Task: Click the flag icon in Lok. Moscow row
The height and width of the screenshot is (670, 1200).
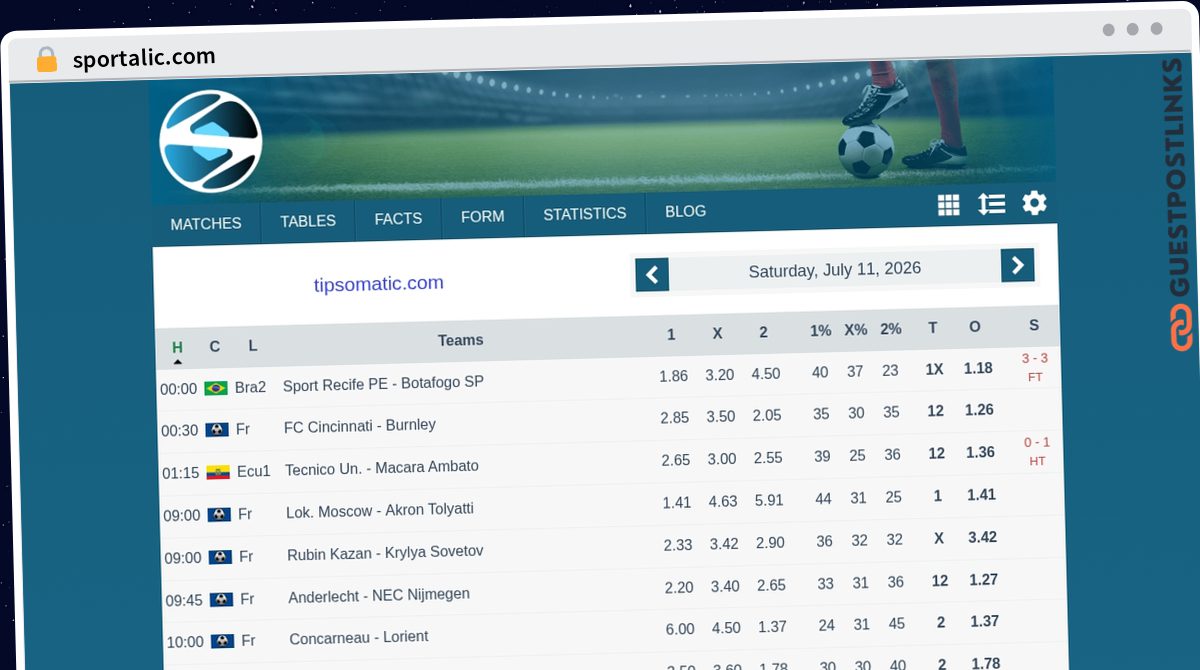Action: [219, 514]
